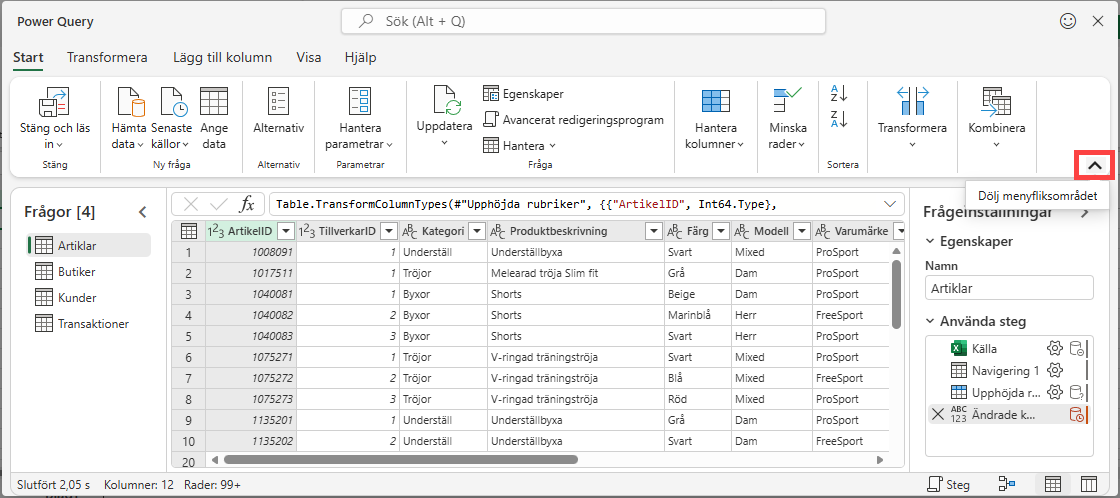Open Hämta data button
The width and height of the screenshot is (1120, 498).
click(x=129, y=118)
